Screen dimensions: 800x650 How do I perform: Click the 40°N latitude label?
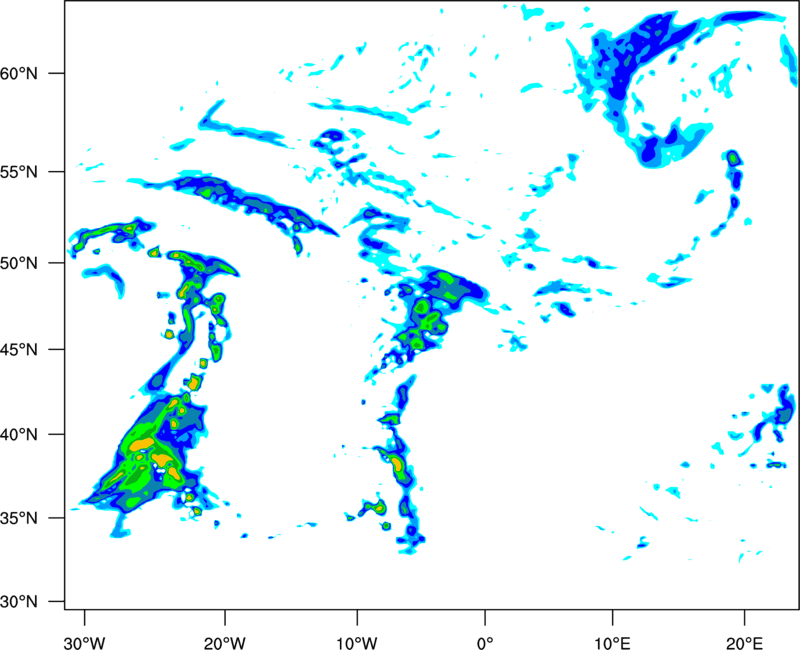click(19, 435)
